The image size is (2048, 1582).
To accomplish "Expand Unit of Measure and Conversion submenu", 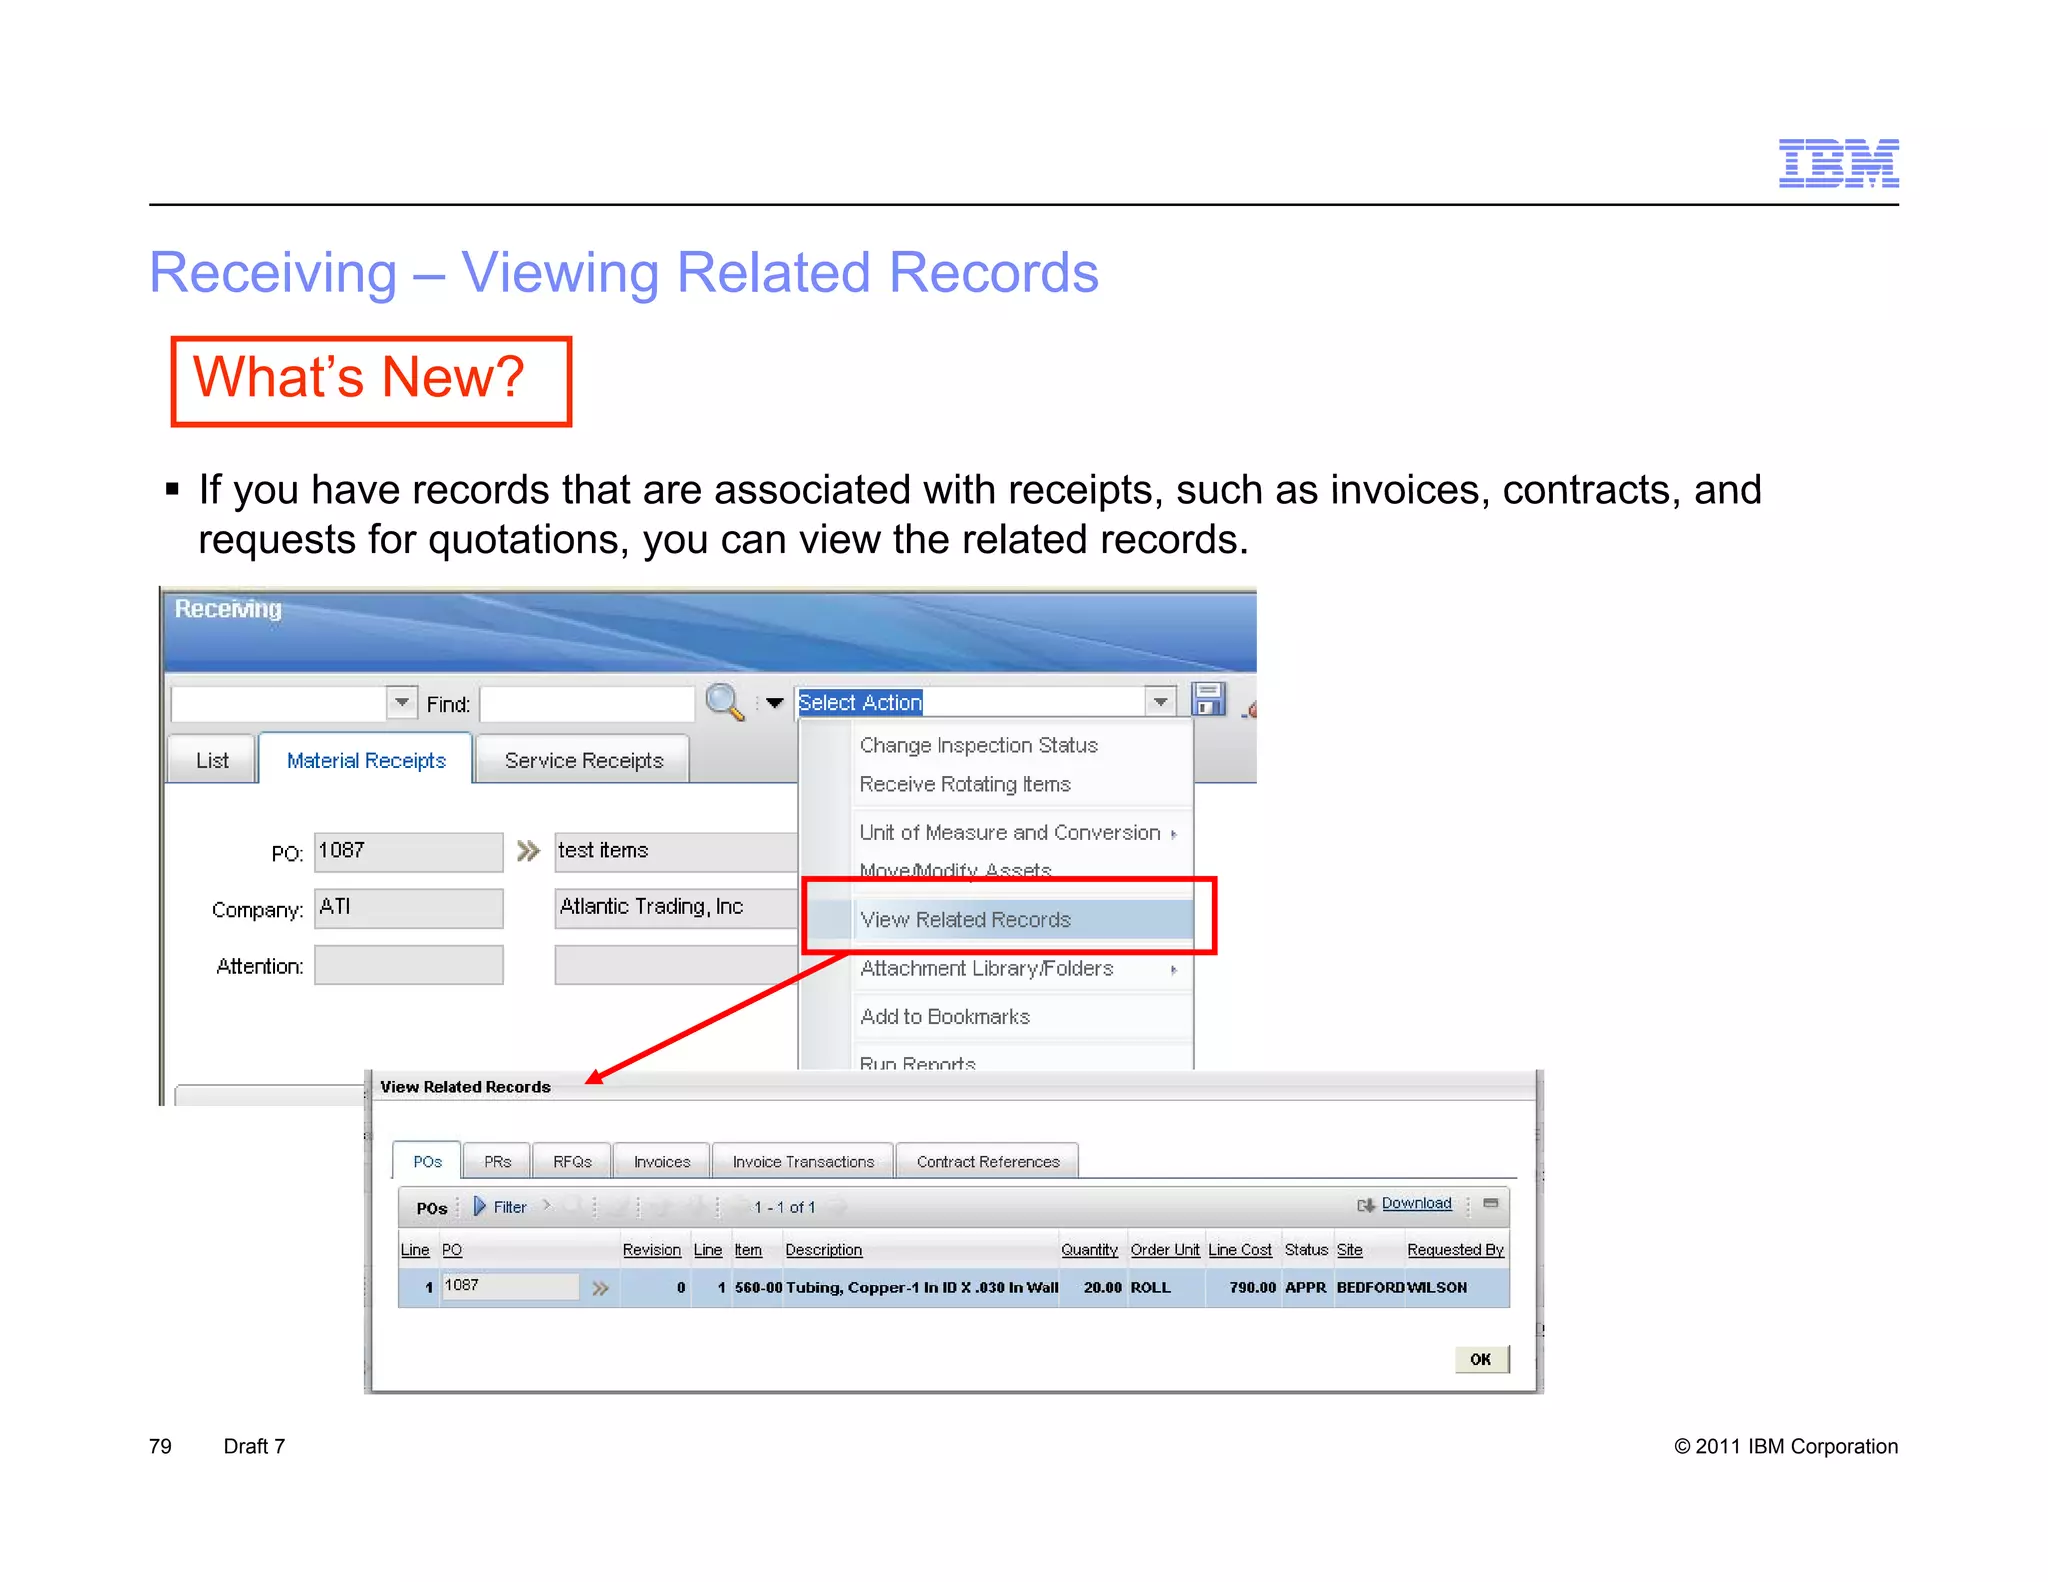I will click(x=1173, y=834).
